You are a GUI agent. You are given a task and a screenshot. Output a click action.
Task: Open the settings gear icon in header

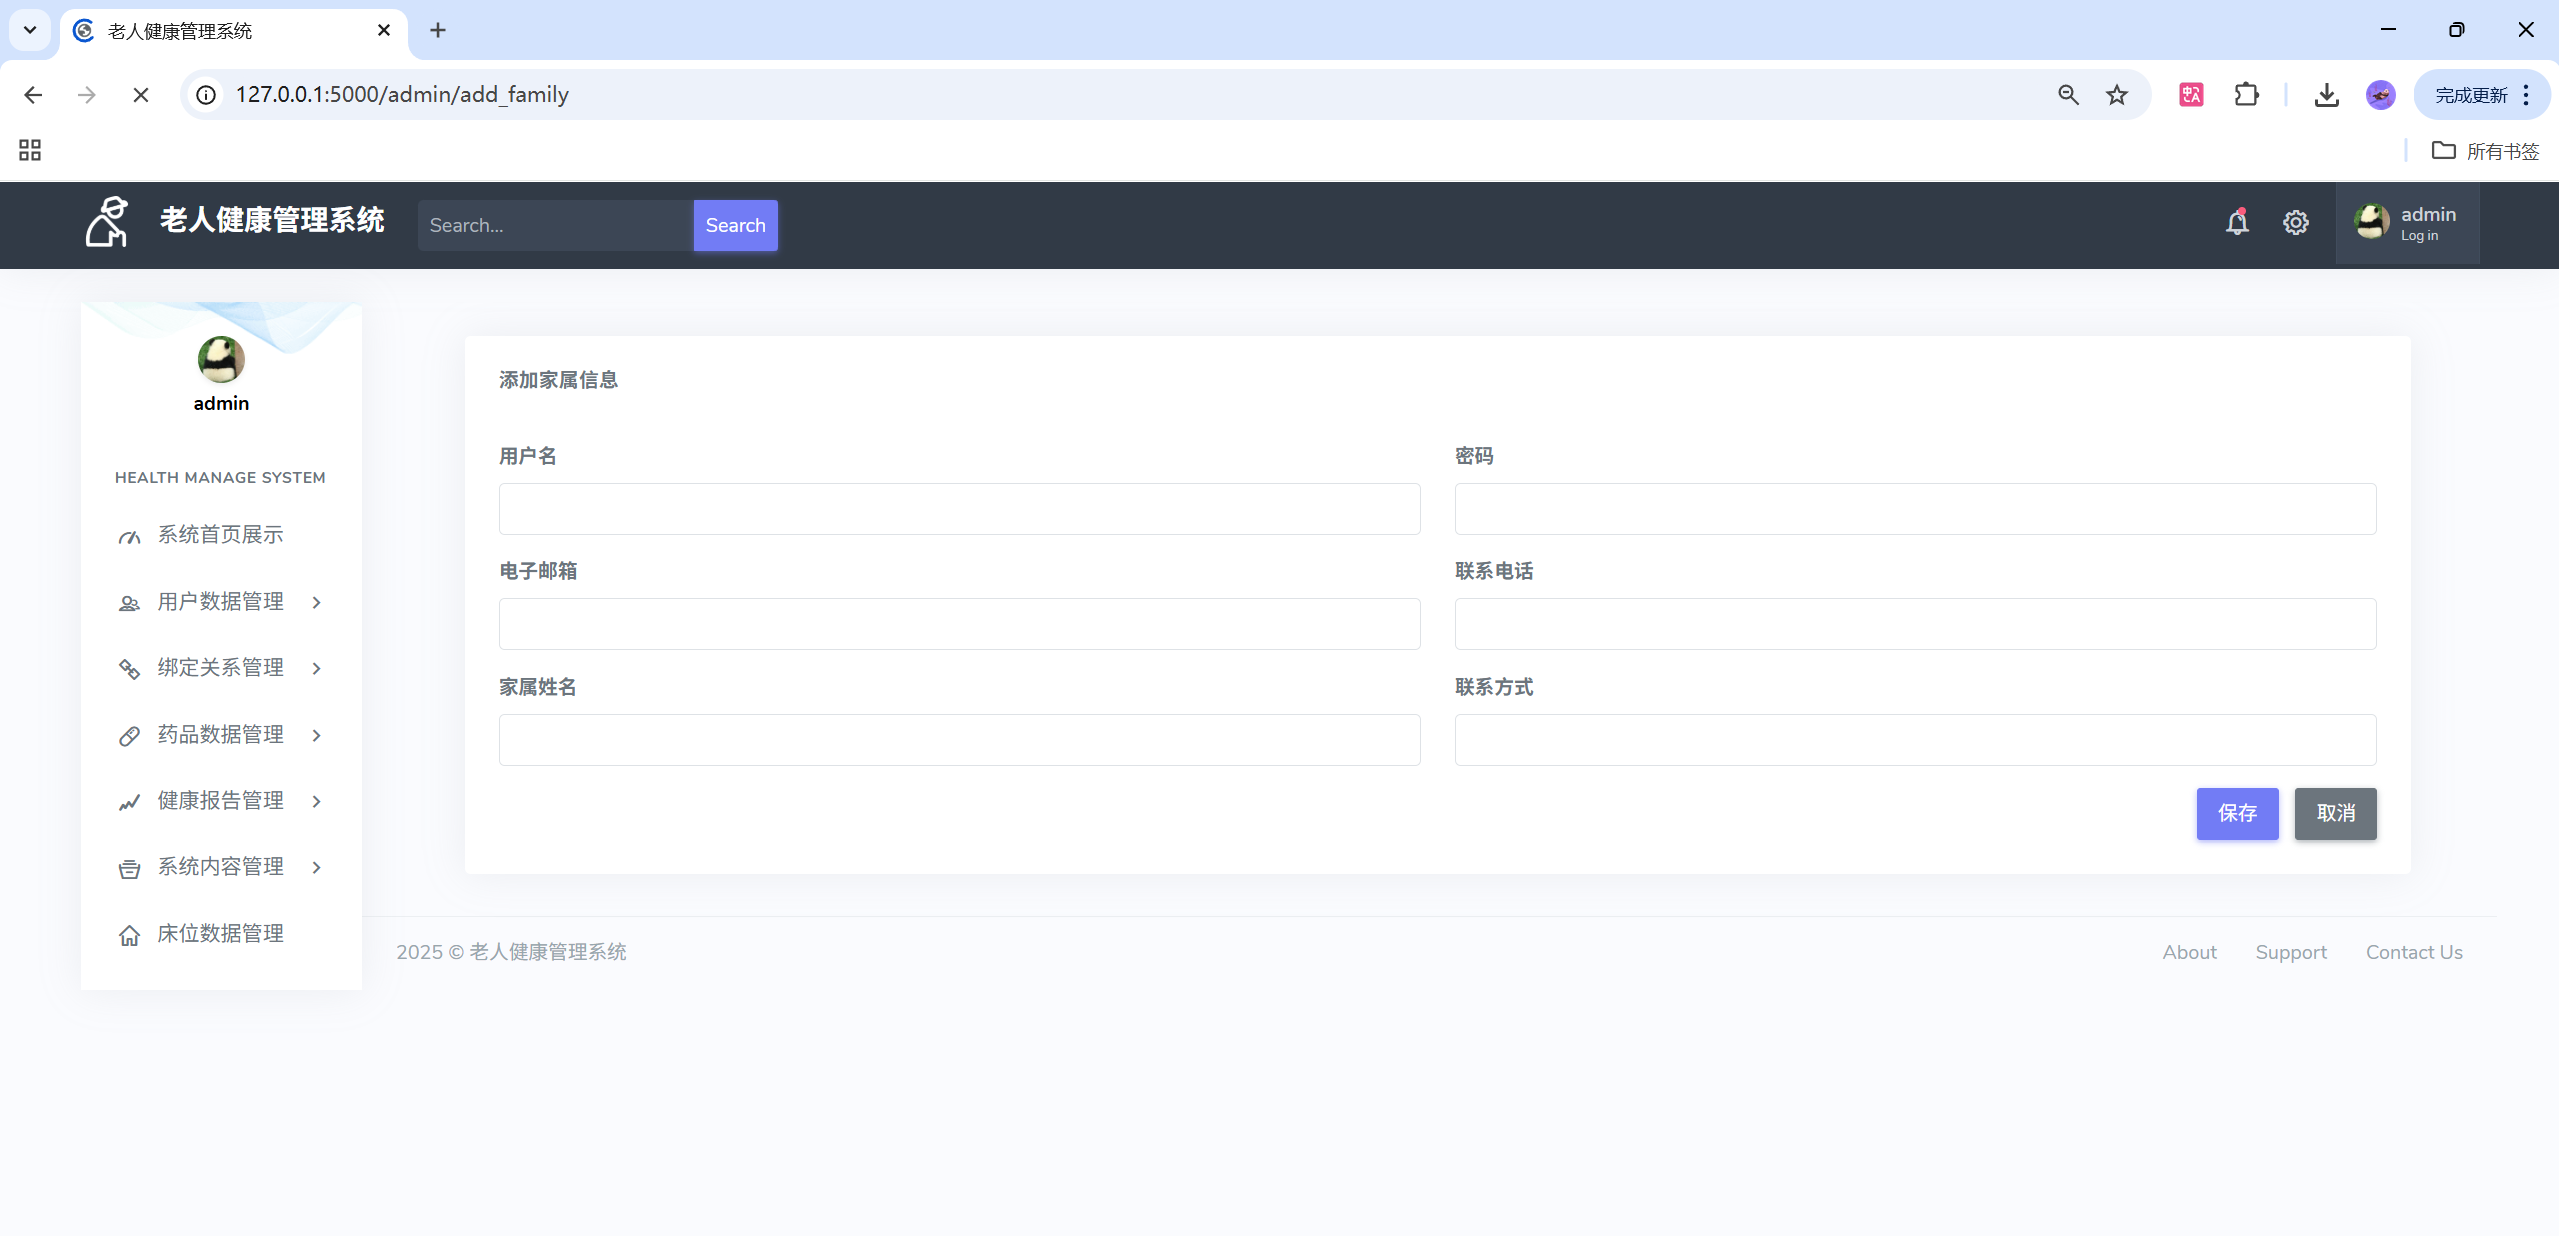2295,222
